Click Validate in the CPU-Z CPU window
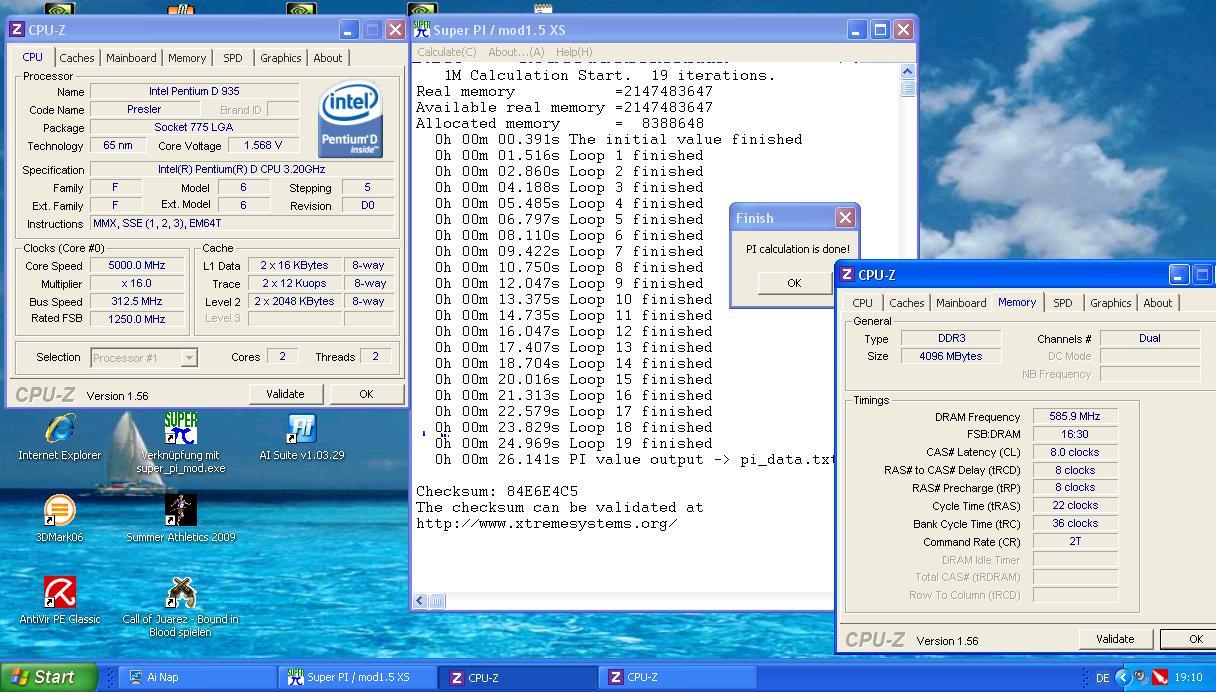The height and width of the screenshot is (692, 1216). (x=285, y=394)
